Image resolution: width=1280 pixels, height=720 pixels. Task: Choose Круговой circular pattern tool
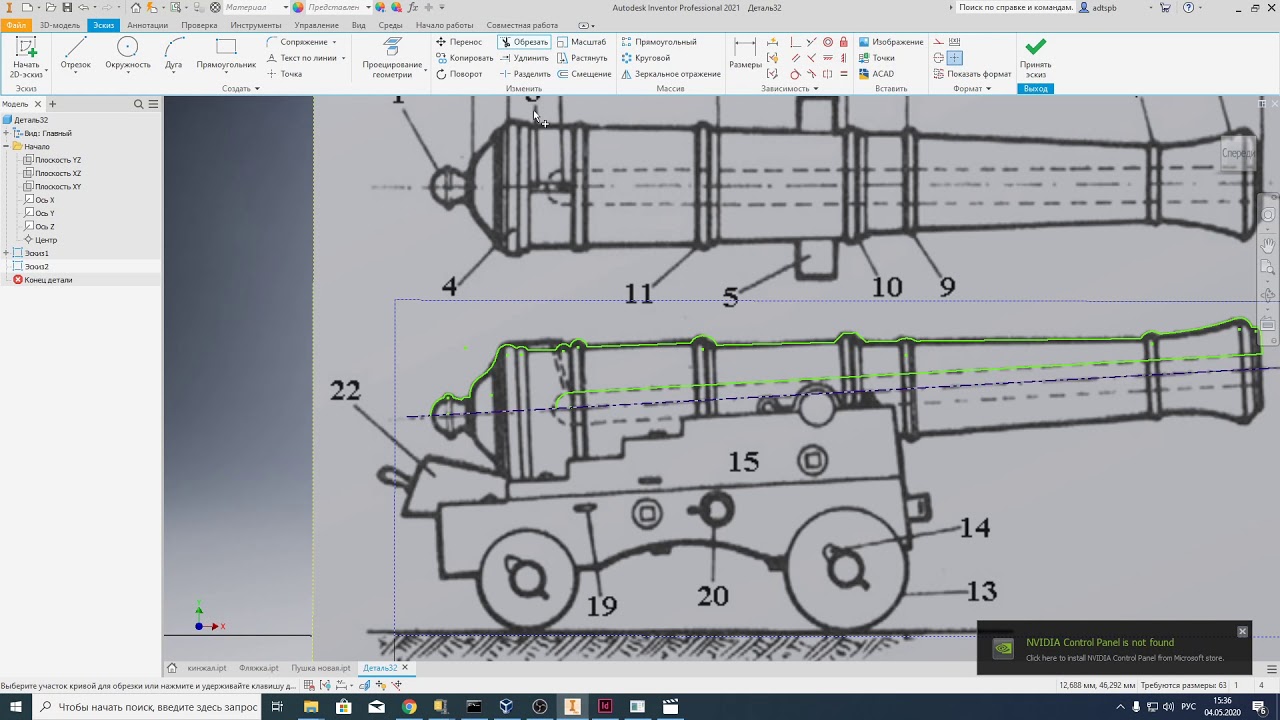tap(646, 58)
